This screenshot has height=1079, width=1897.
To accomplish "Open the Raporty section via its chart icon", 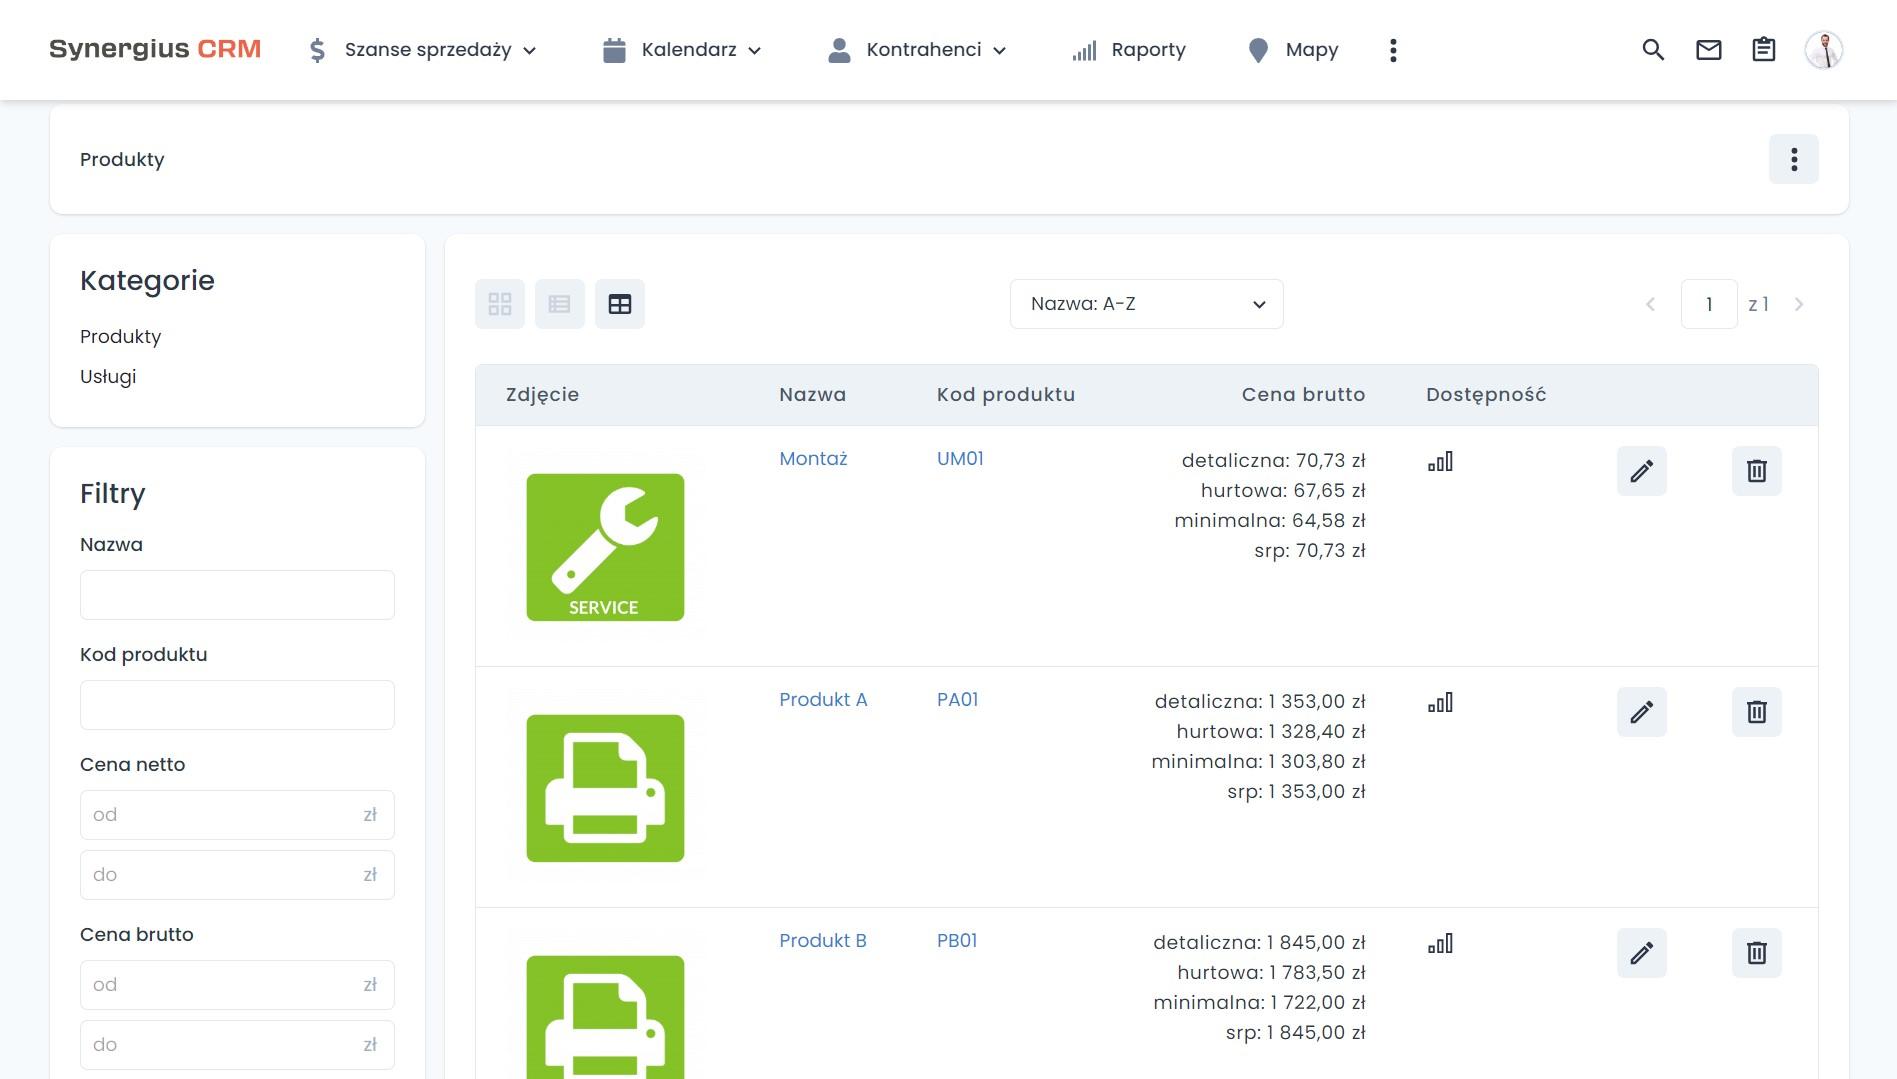I will click(1128, 49).
